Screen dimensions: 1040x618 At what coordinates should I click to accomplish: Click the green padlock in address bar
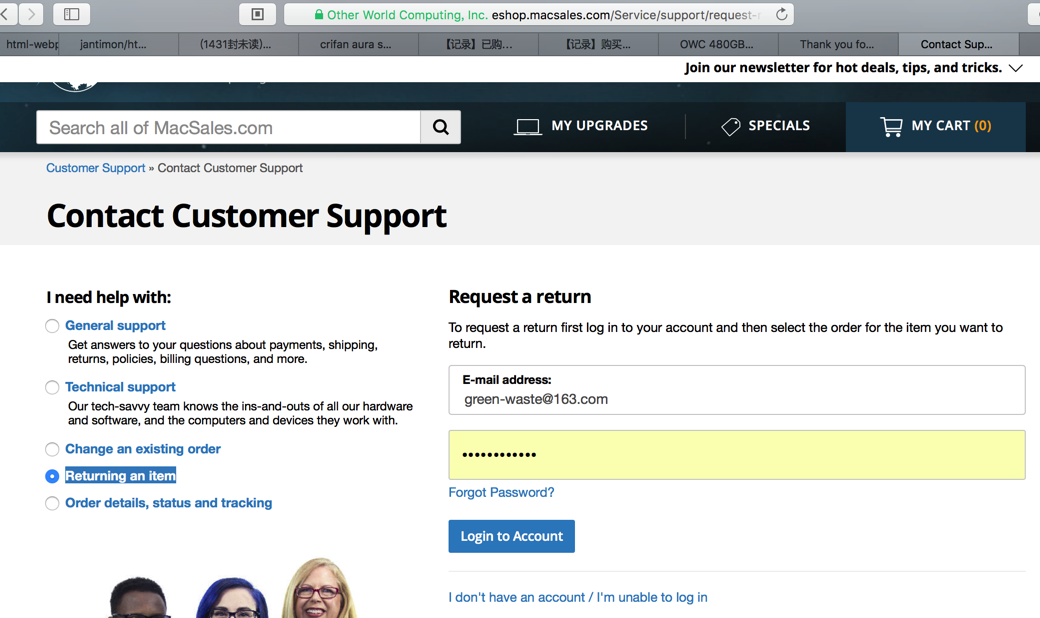click(x=319, y=15)
